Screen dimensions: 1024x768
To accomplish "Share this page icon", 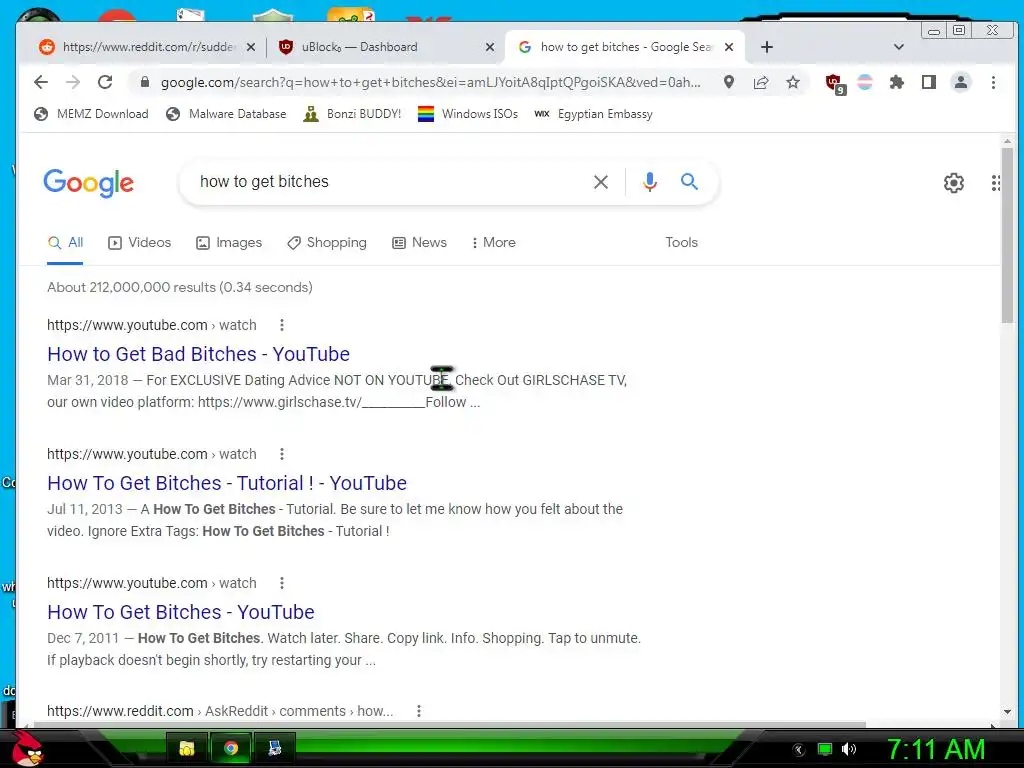I will pyautogui.click(x=761, y=82).
